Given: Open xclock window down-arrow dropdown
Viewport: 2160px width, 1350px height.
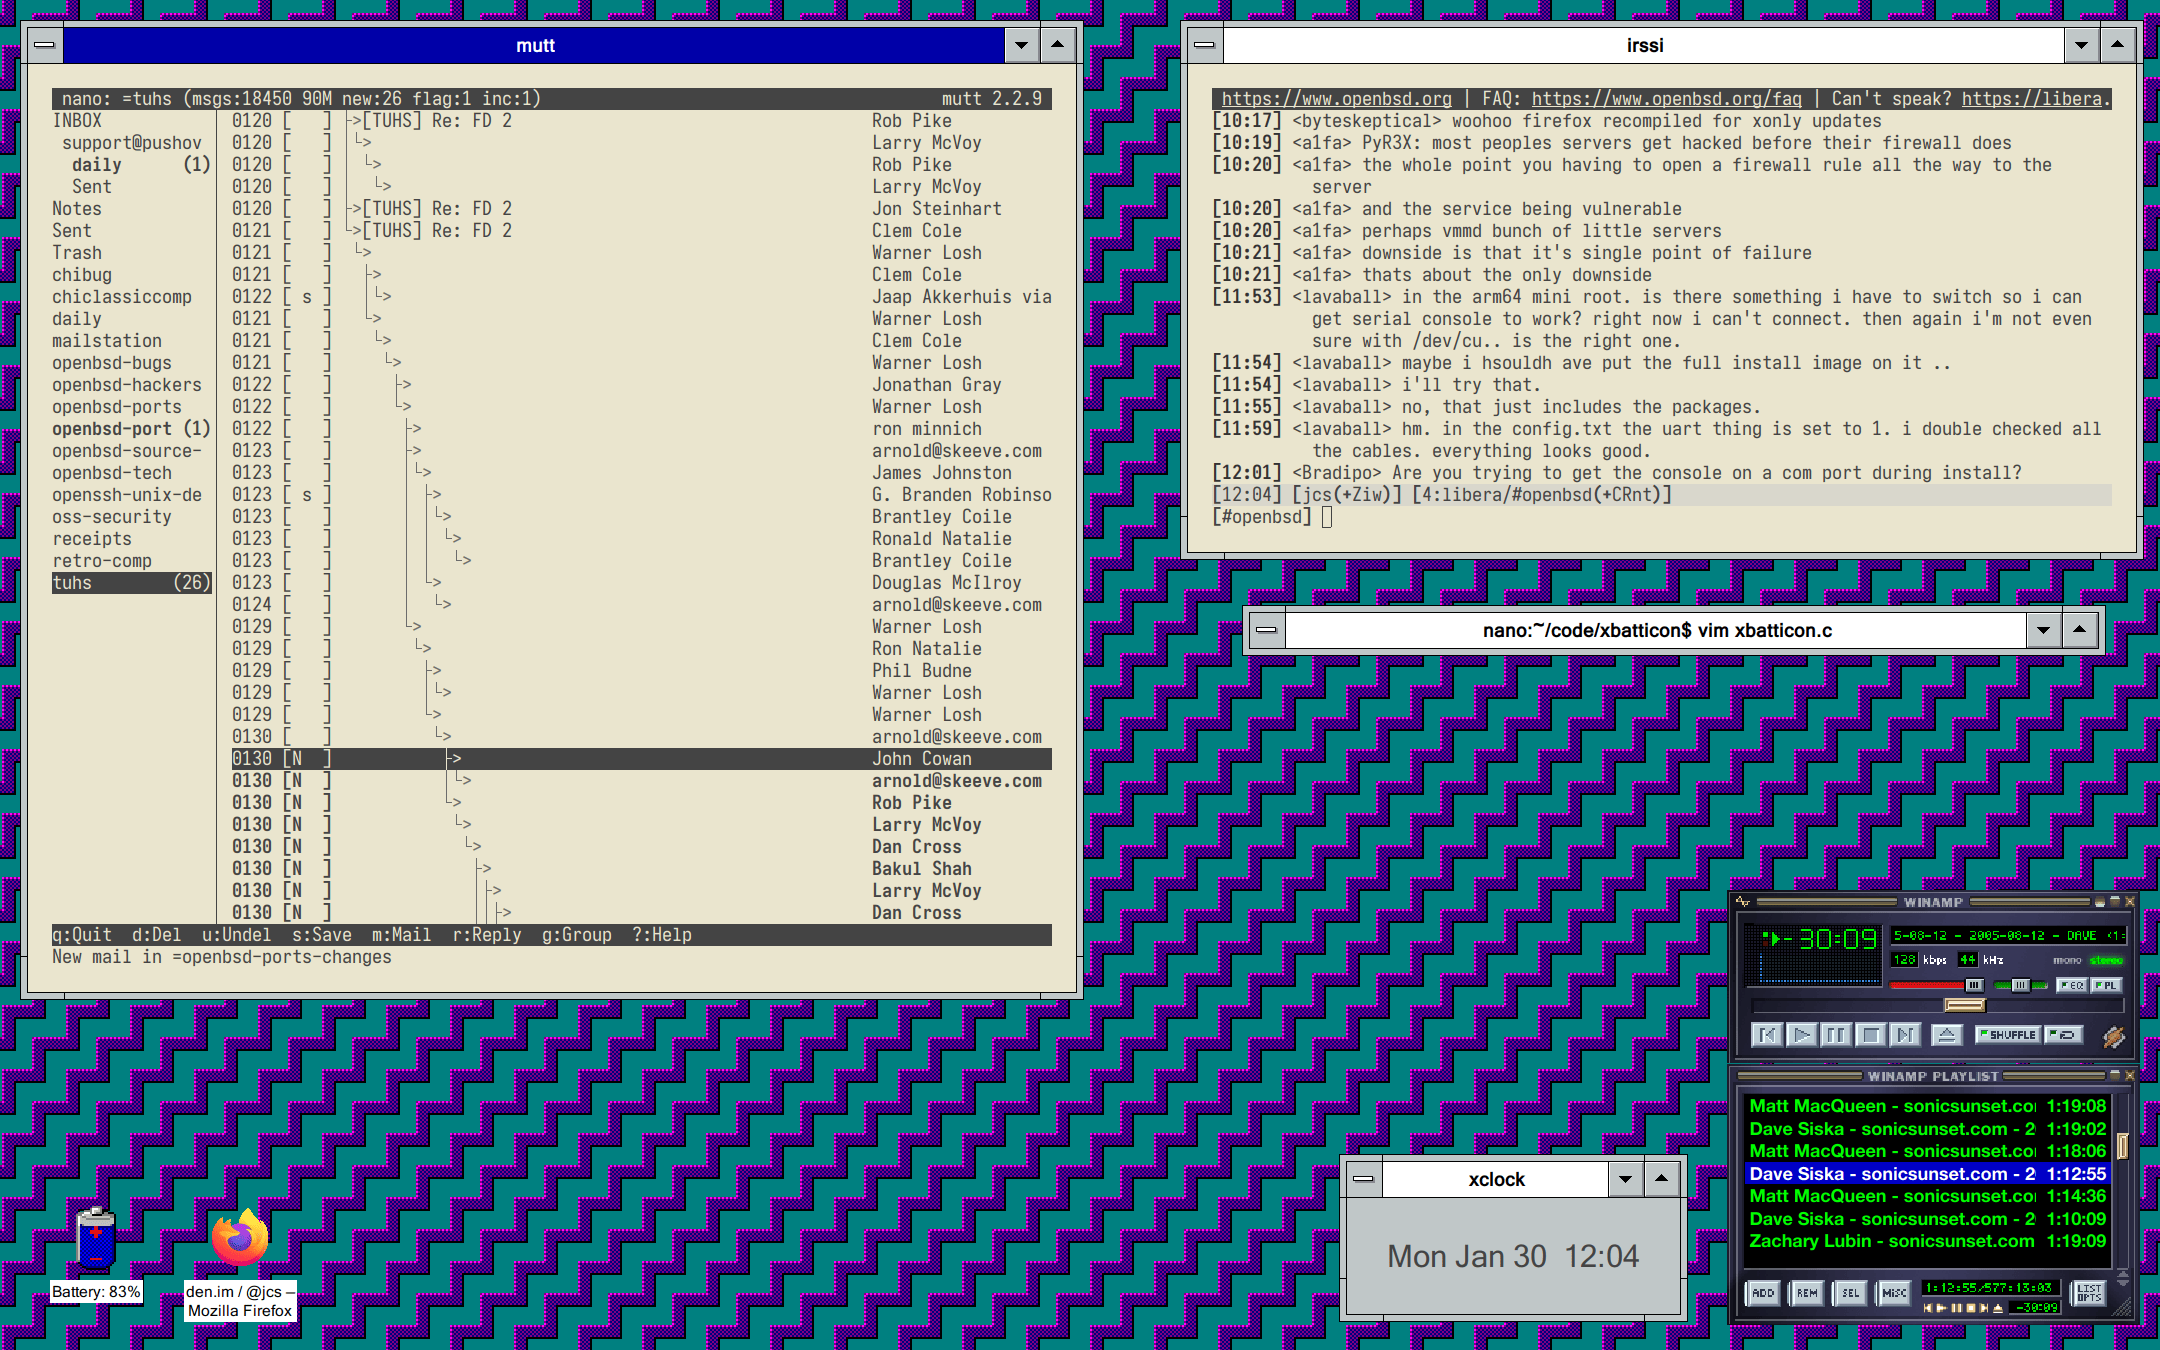Looking at the screenshot, I should tap(1625, 1179).
